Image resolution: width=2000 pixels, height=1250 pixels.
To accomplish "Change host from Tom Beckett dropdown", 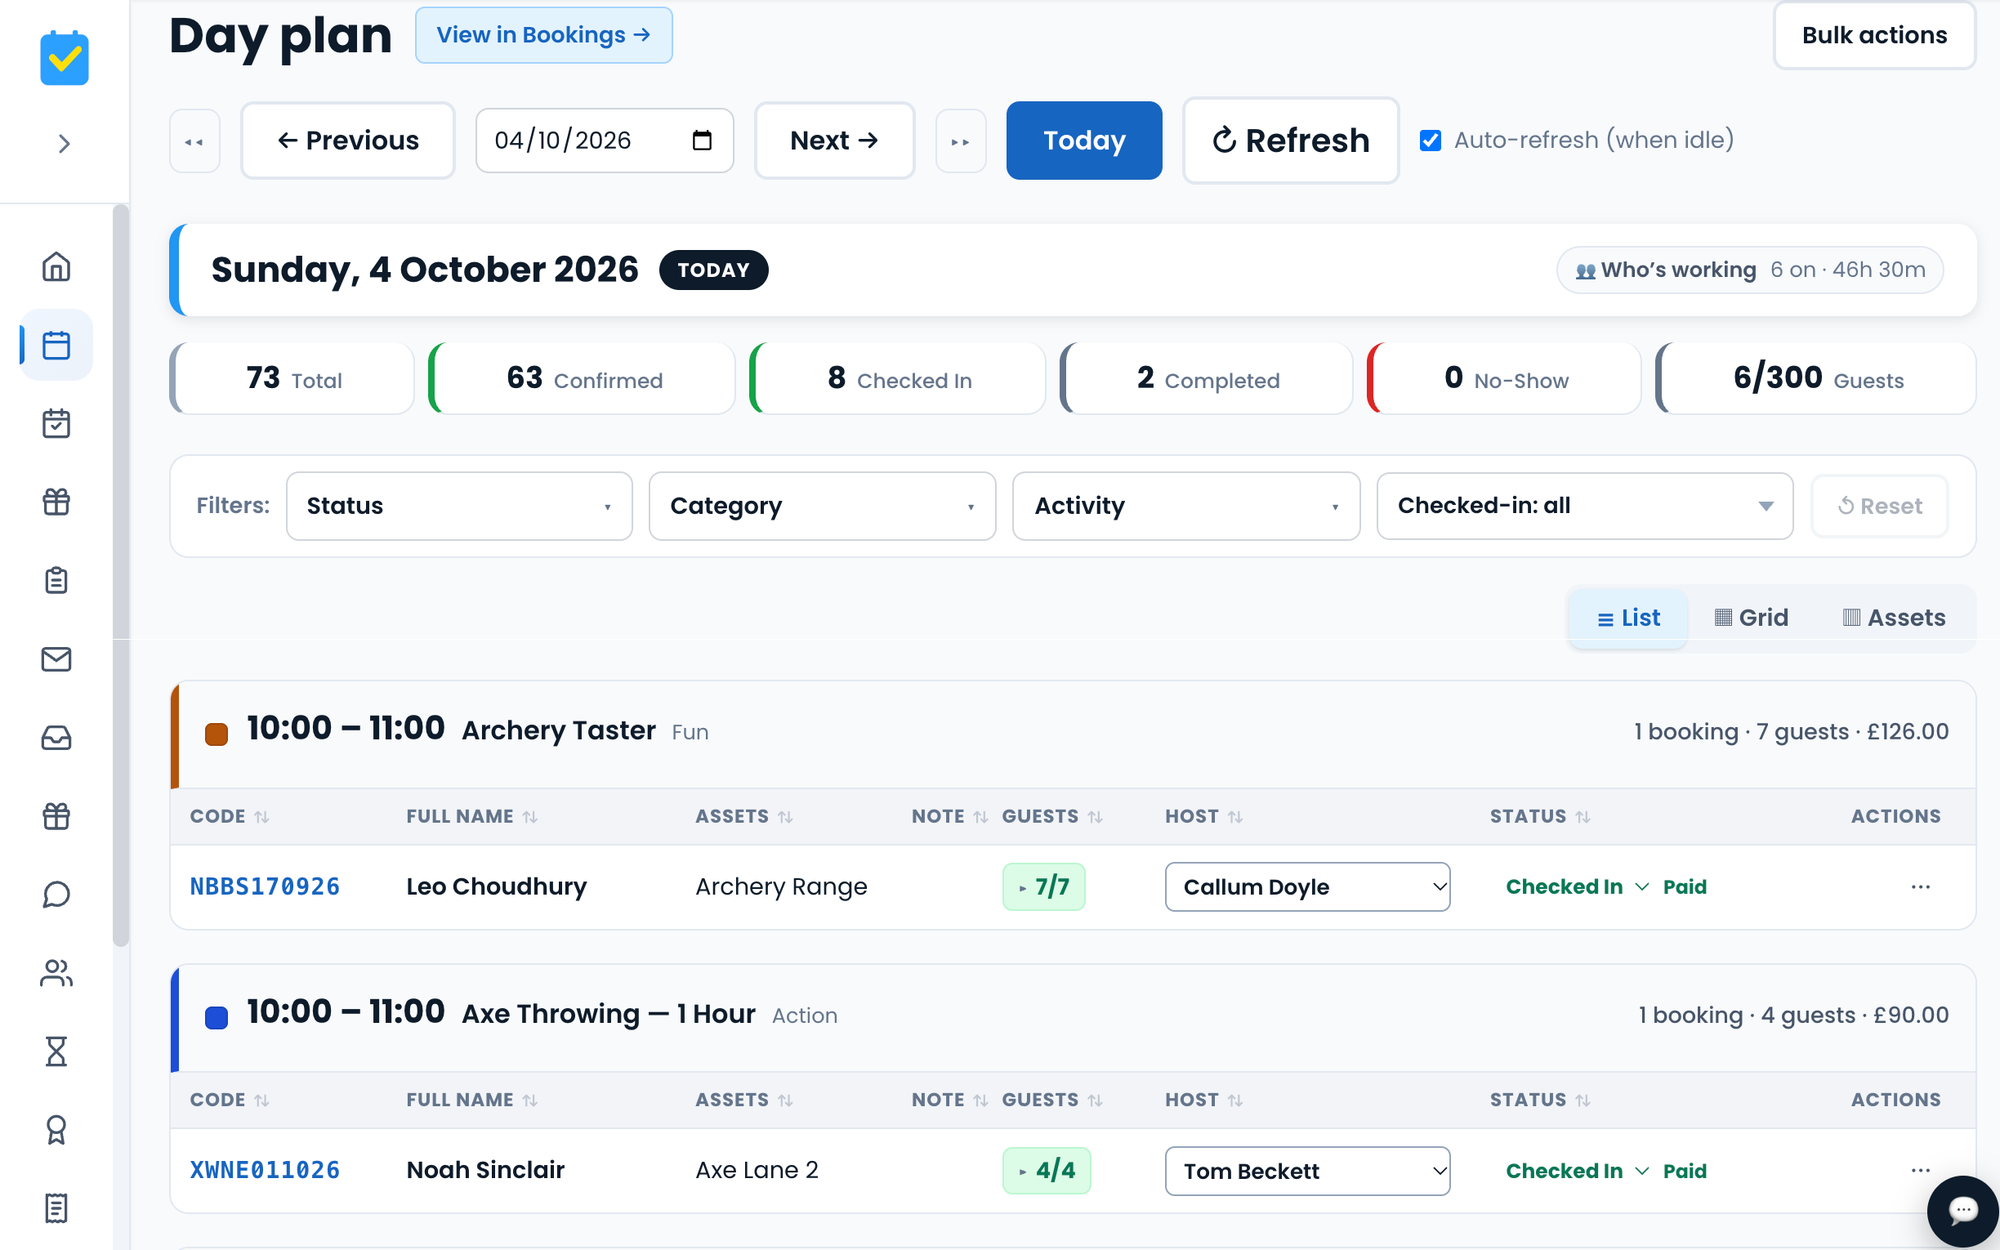I will pyautogui.click(x=1307, y=1171).
